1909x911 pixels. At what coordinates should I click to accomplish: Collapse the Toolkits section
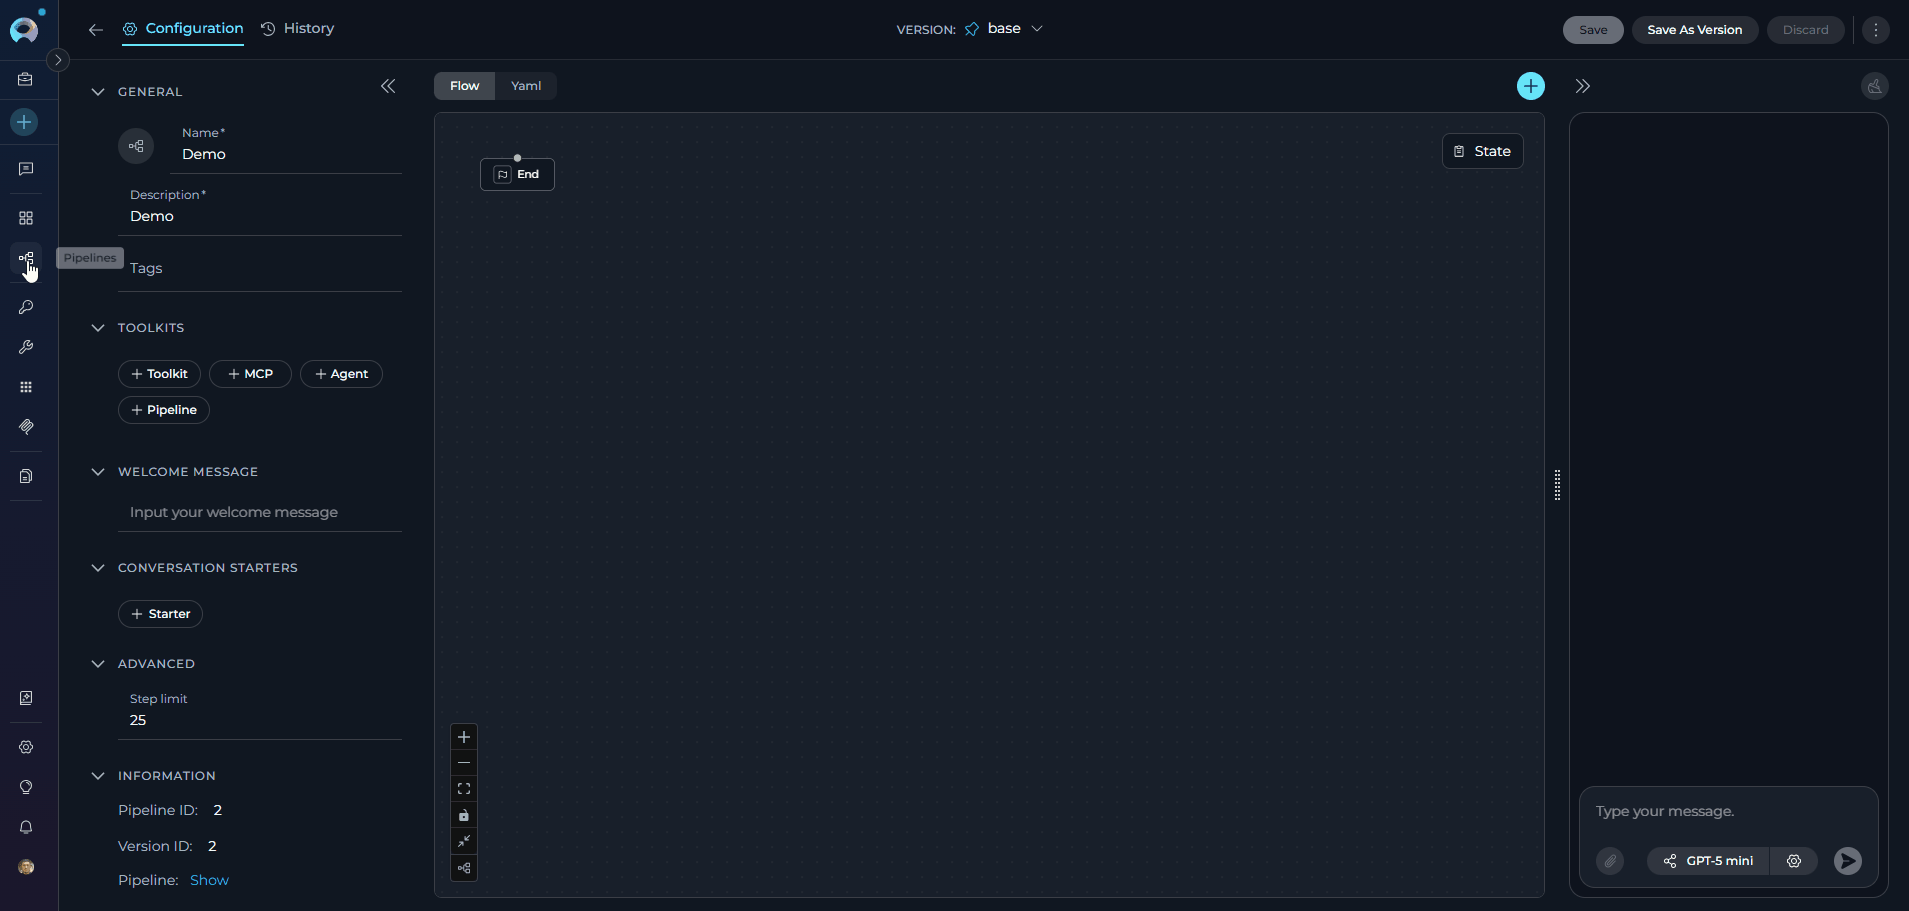click(x=98, y=328)
